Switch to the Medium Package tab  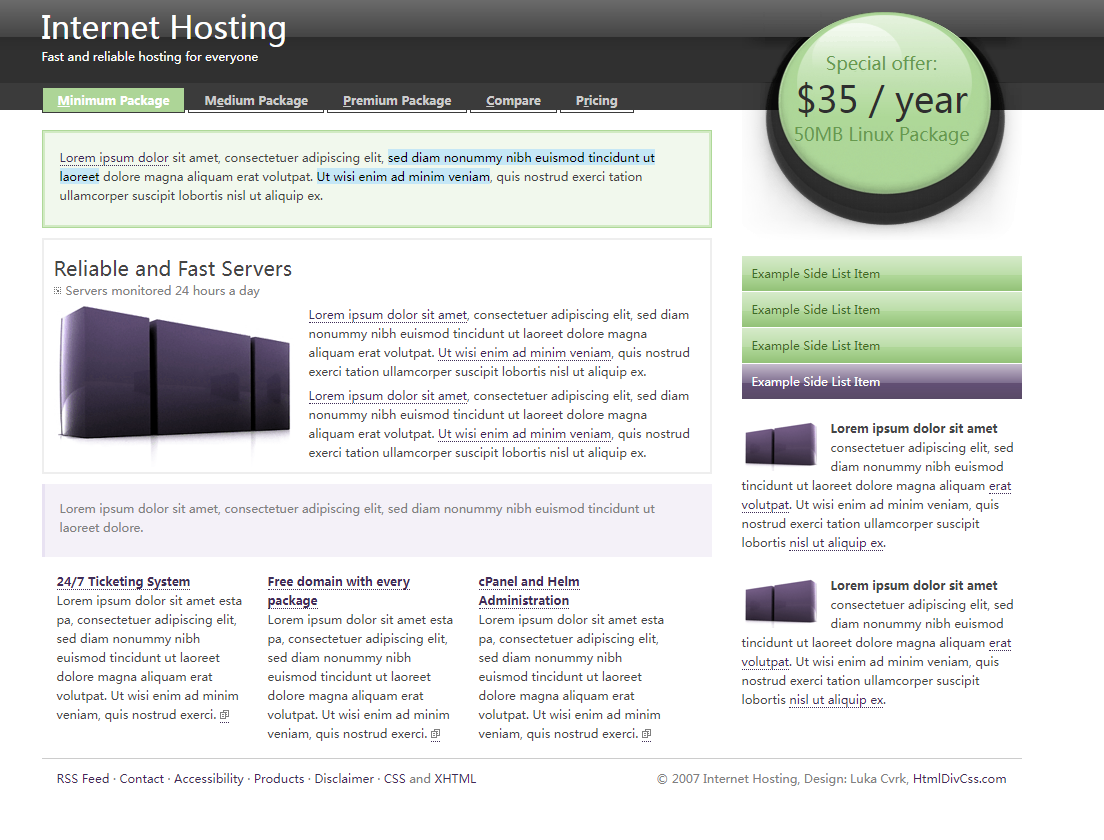pos(256,100)
